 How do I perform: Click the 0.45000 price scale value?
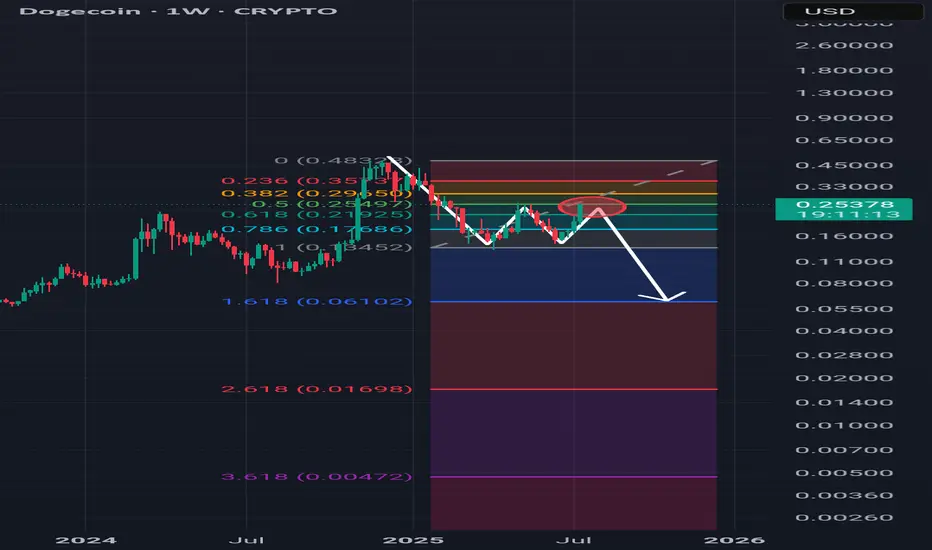pos(844,165)
